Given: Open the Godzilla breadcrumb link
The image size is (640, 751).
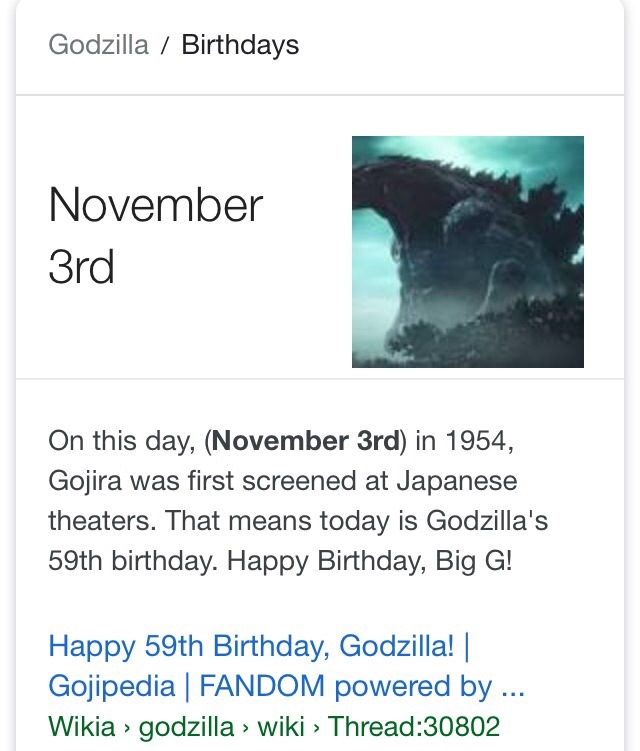Looking at the screenshot, I should pyautogui.click(x=98, y=45).
